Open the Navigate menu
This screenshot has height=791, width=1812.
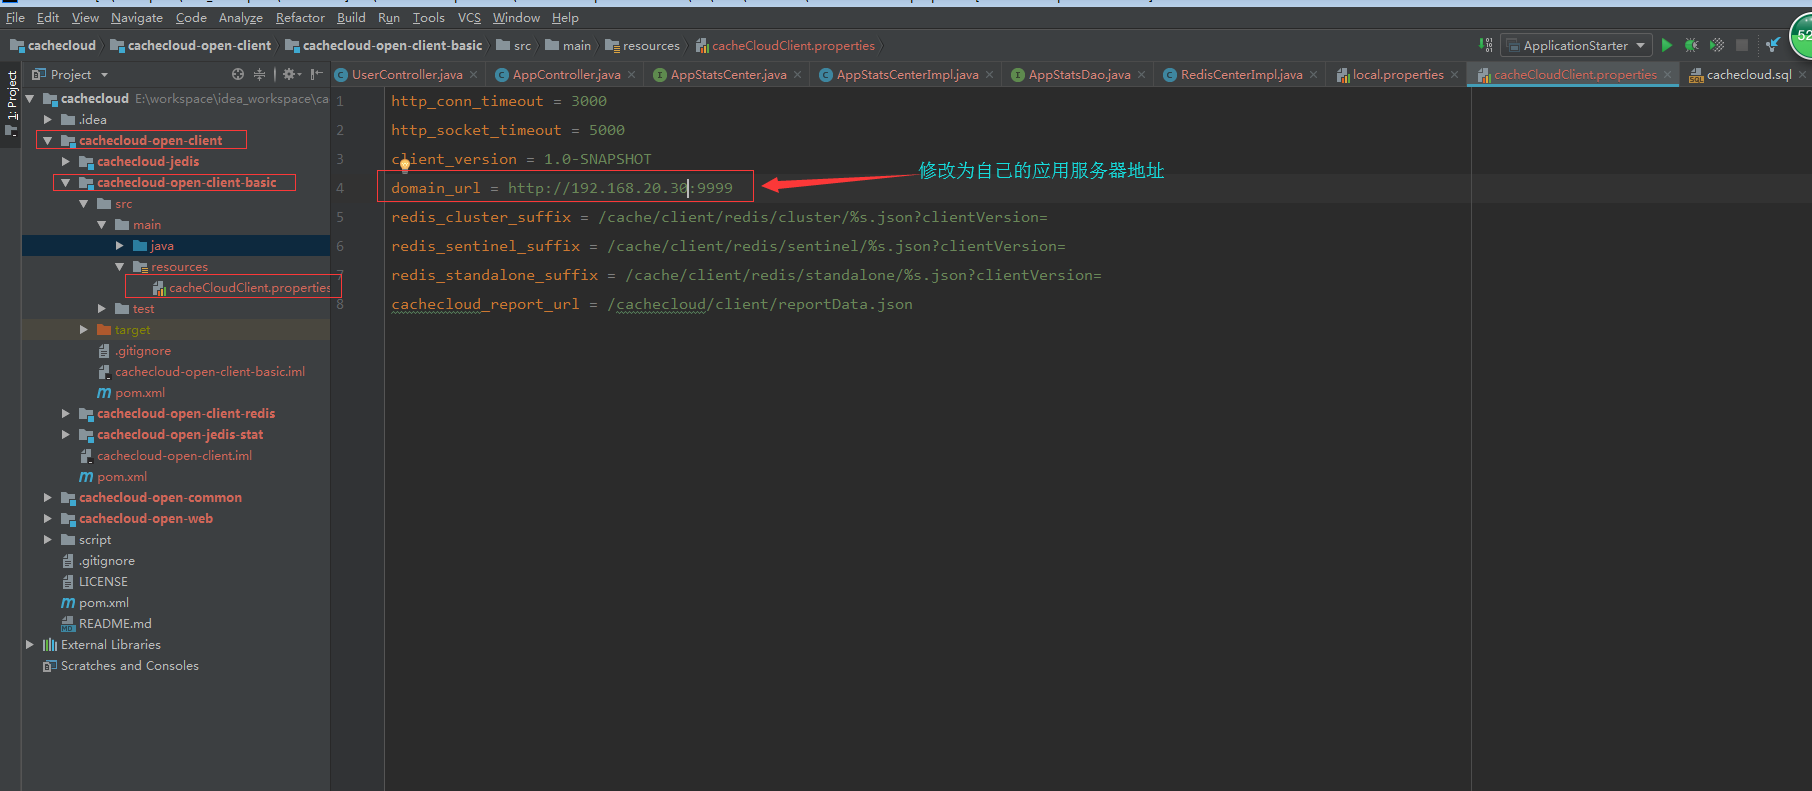pos(137,18)
